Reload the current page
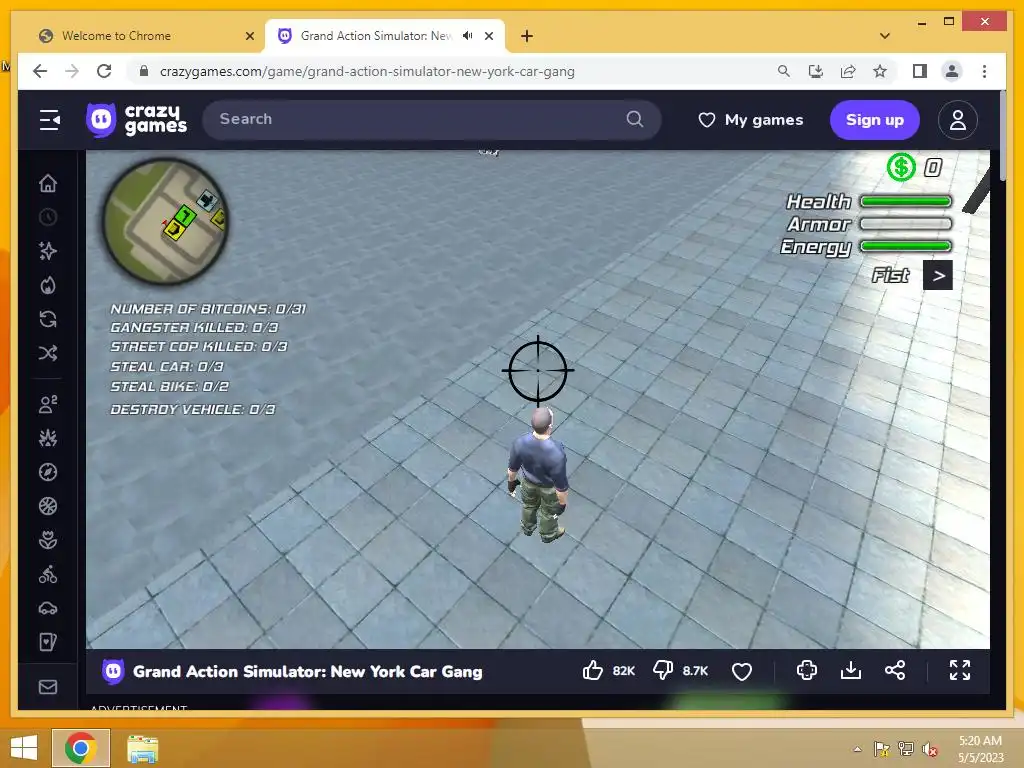Viewport: 1024px width, 768px height. coord(104,71)
